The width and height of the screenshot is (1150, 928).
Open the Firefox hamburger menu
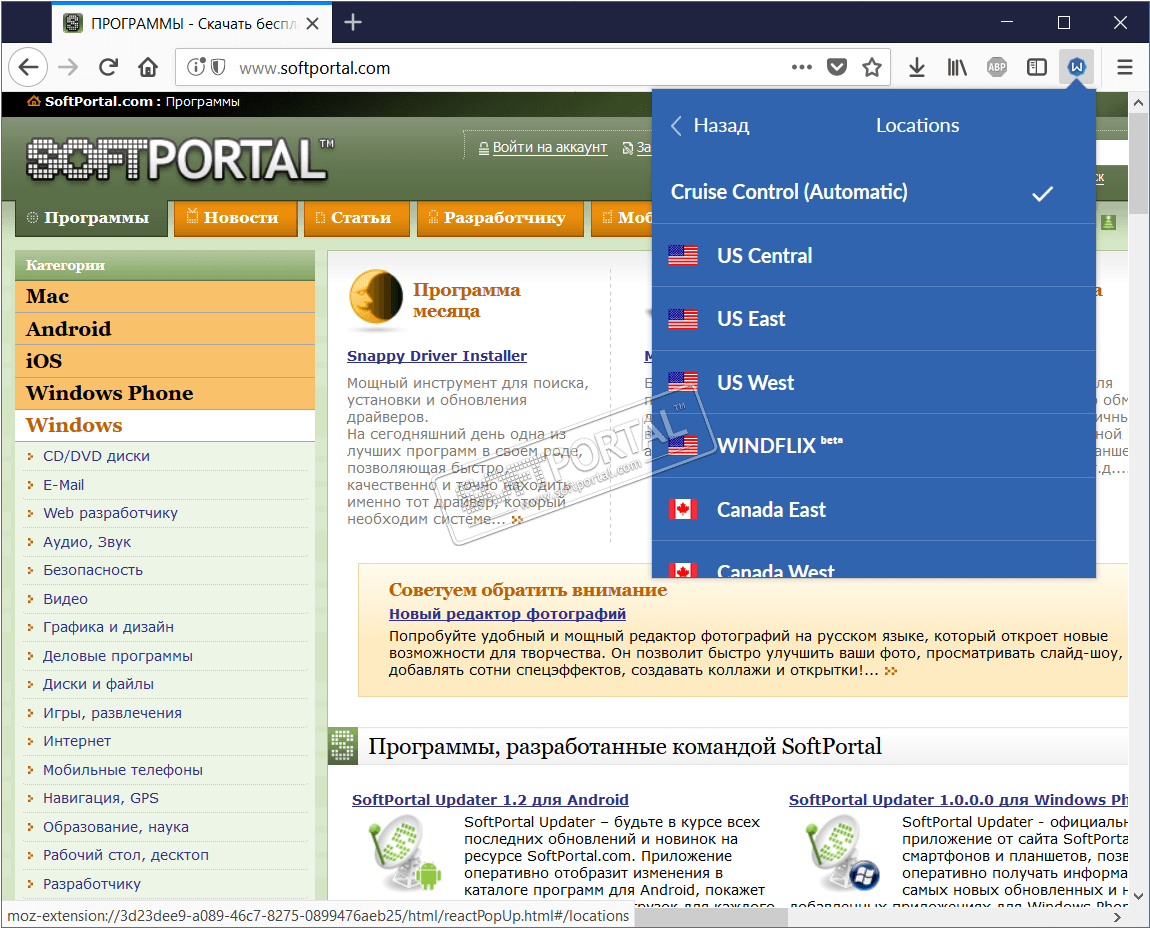pos(1125,67)
